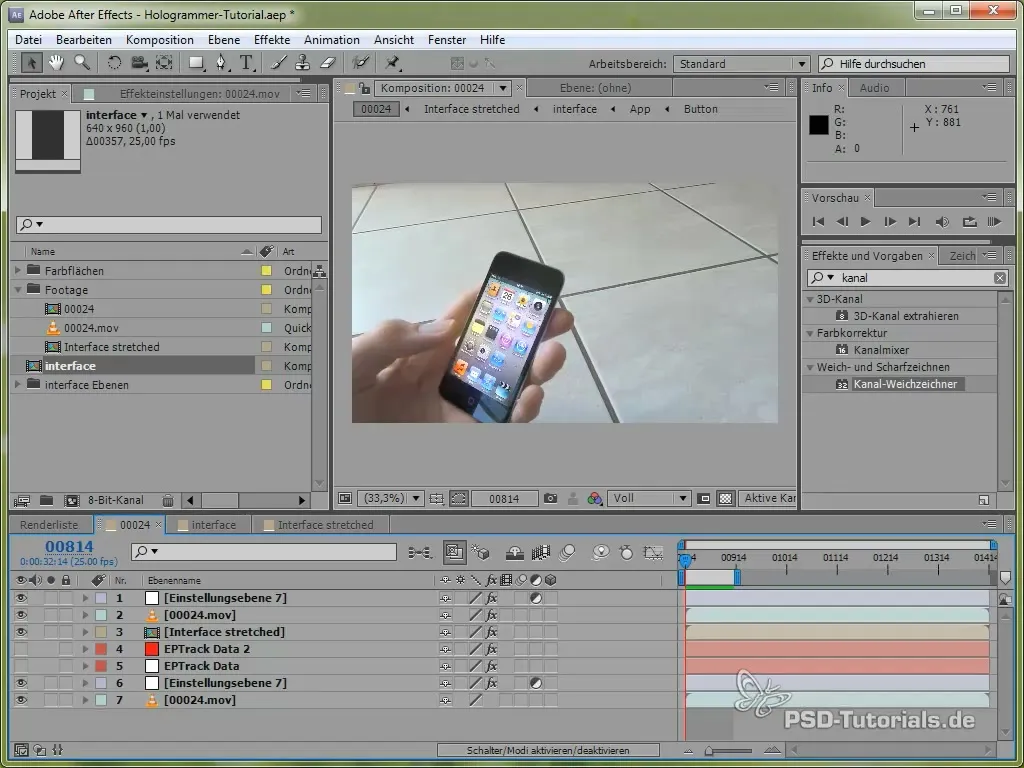
Task: Select the Brush tool
Action: tap(278, 63)
